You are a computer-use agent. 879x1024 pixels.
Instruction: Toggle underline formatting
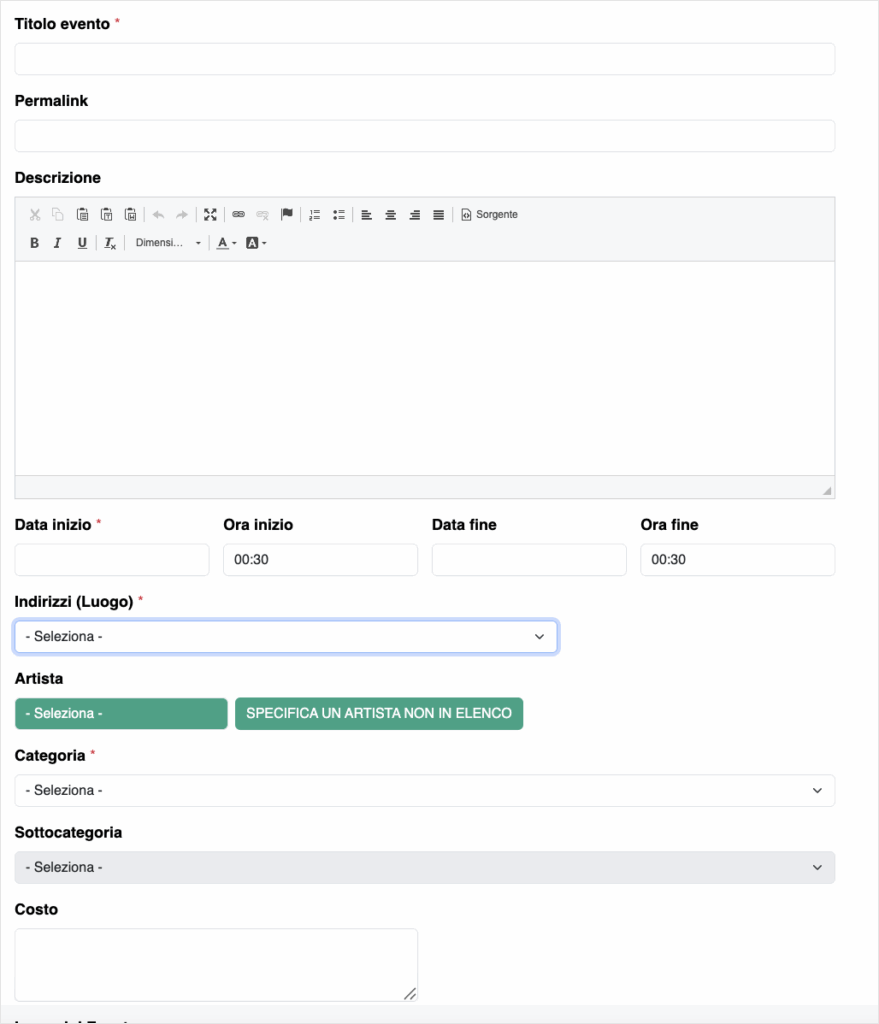pos(82,243)
